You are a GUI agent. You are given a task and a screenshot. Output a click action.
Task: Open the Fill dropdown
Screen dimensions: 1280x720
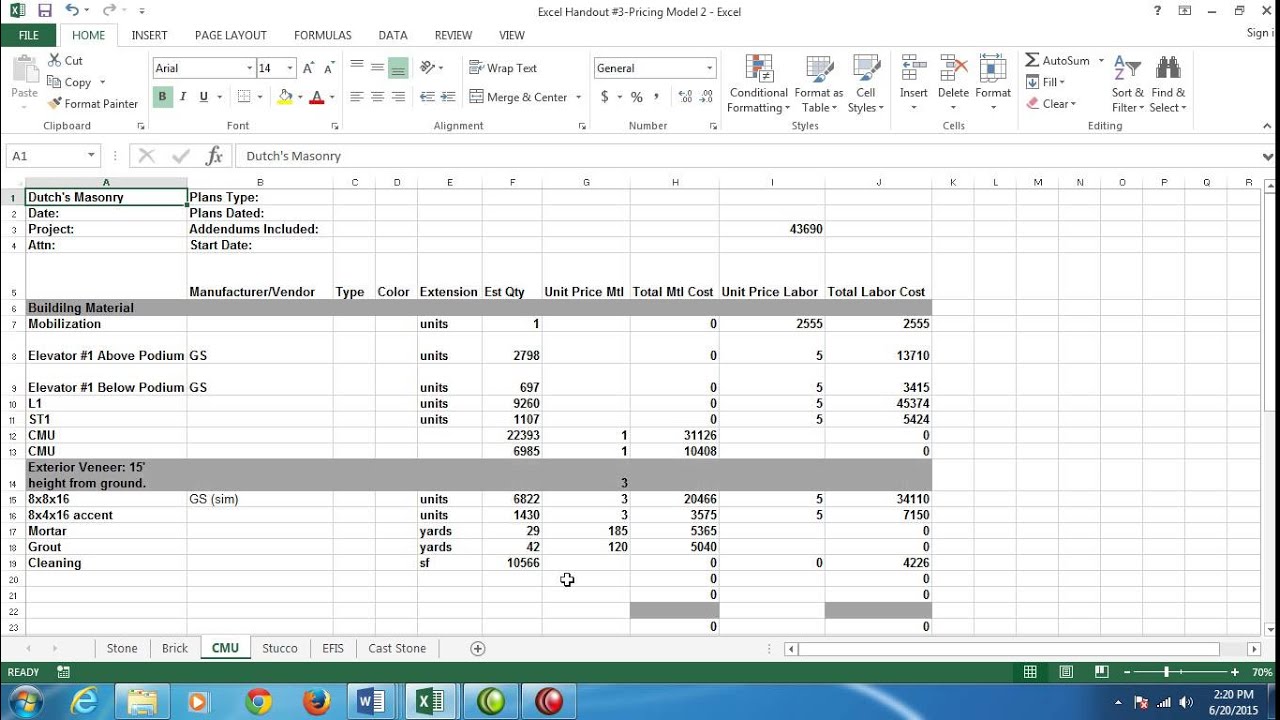pos(1046,82)
